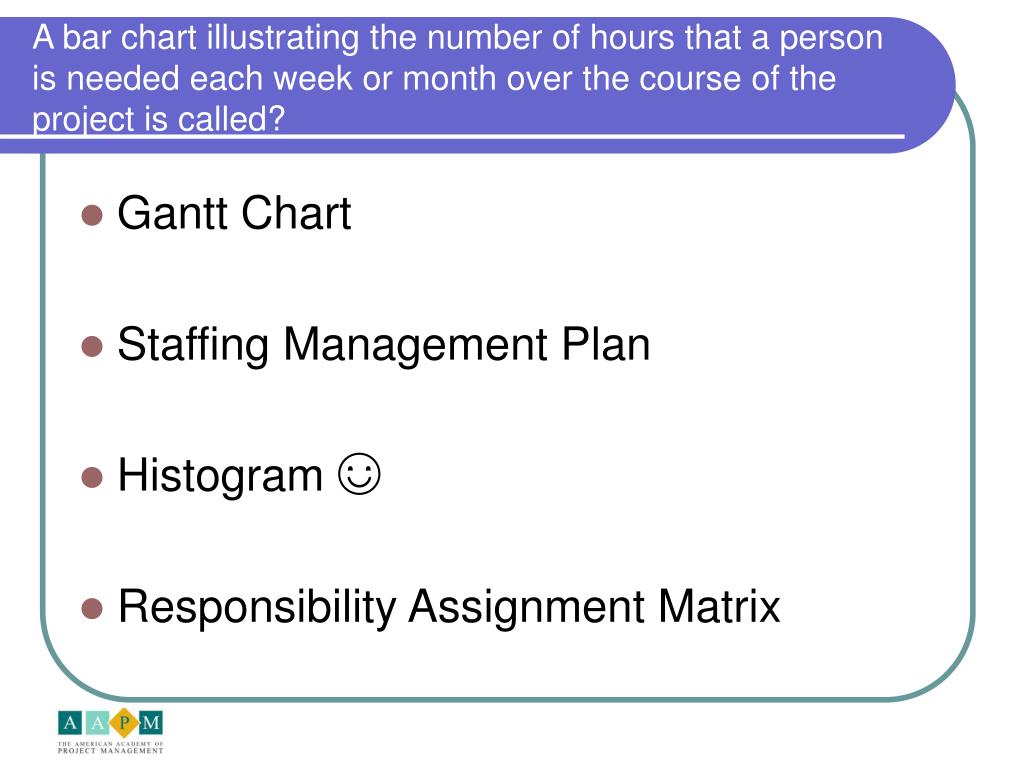Viewport: 1024px width, 768px height.
Task: Click bullet beside Responsibility Assignment Matrix
Action: click(92, 608)
